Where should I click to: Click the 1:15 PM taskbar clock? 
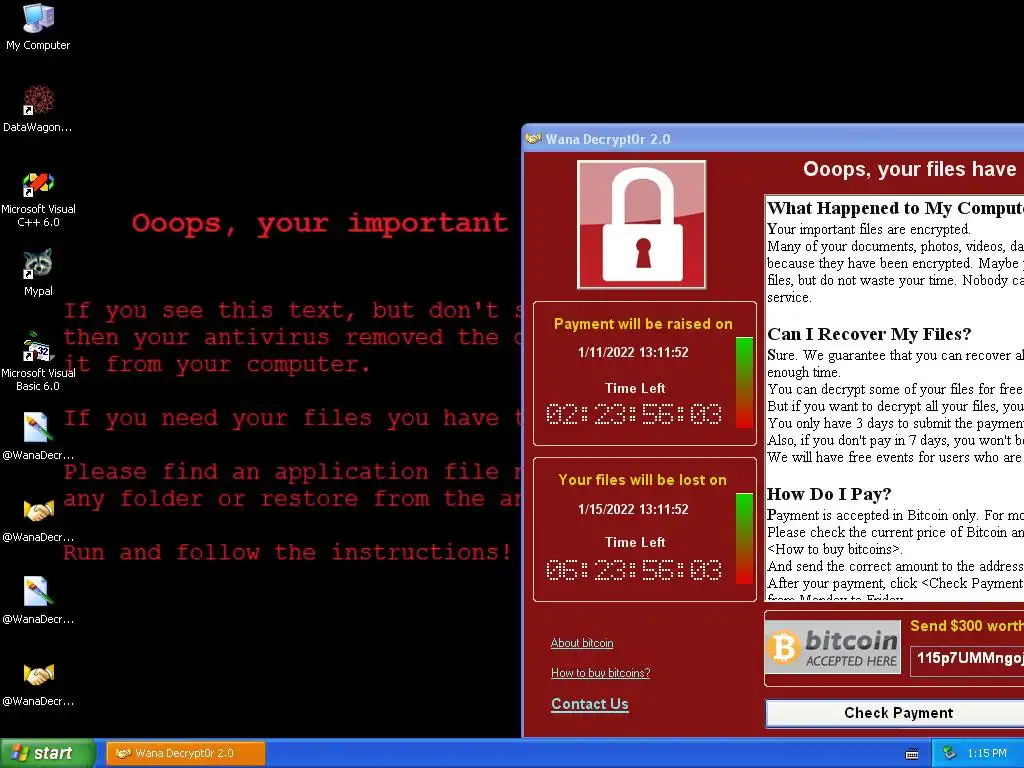coord(987,754)
